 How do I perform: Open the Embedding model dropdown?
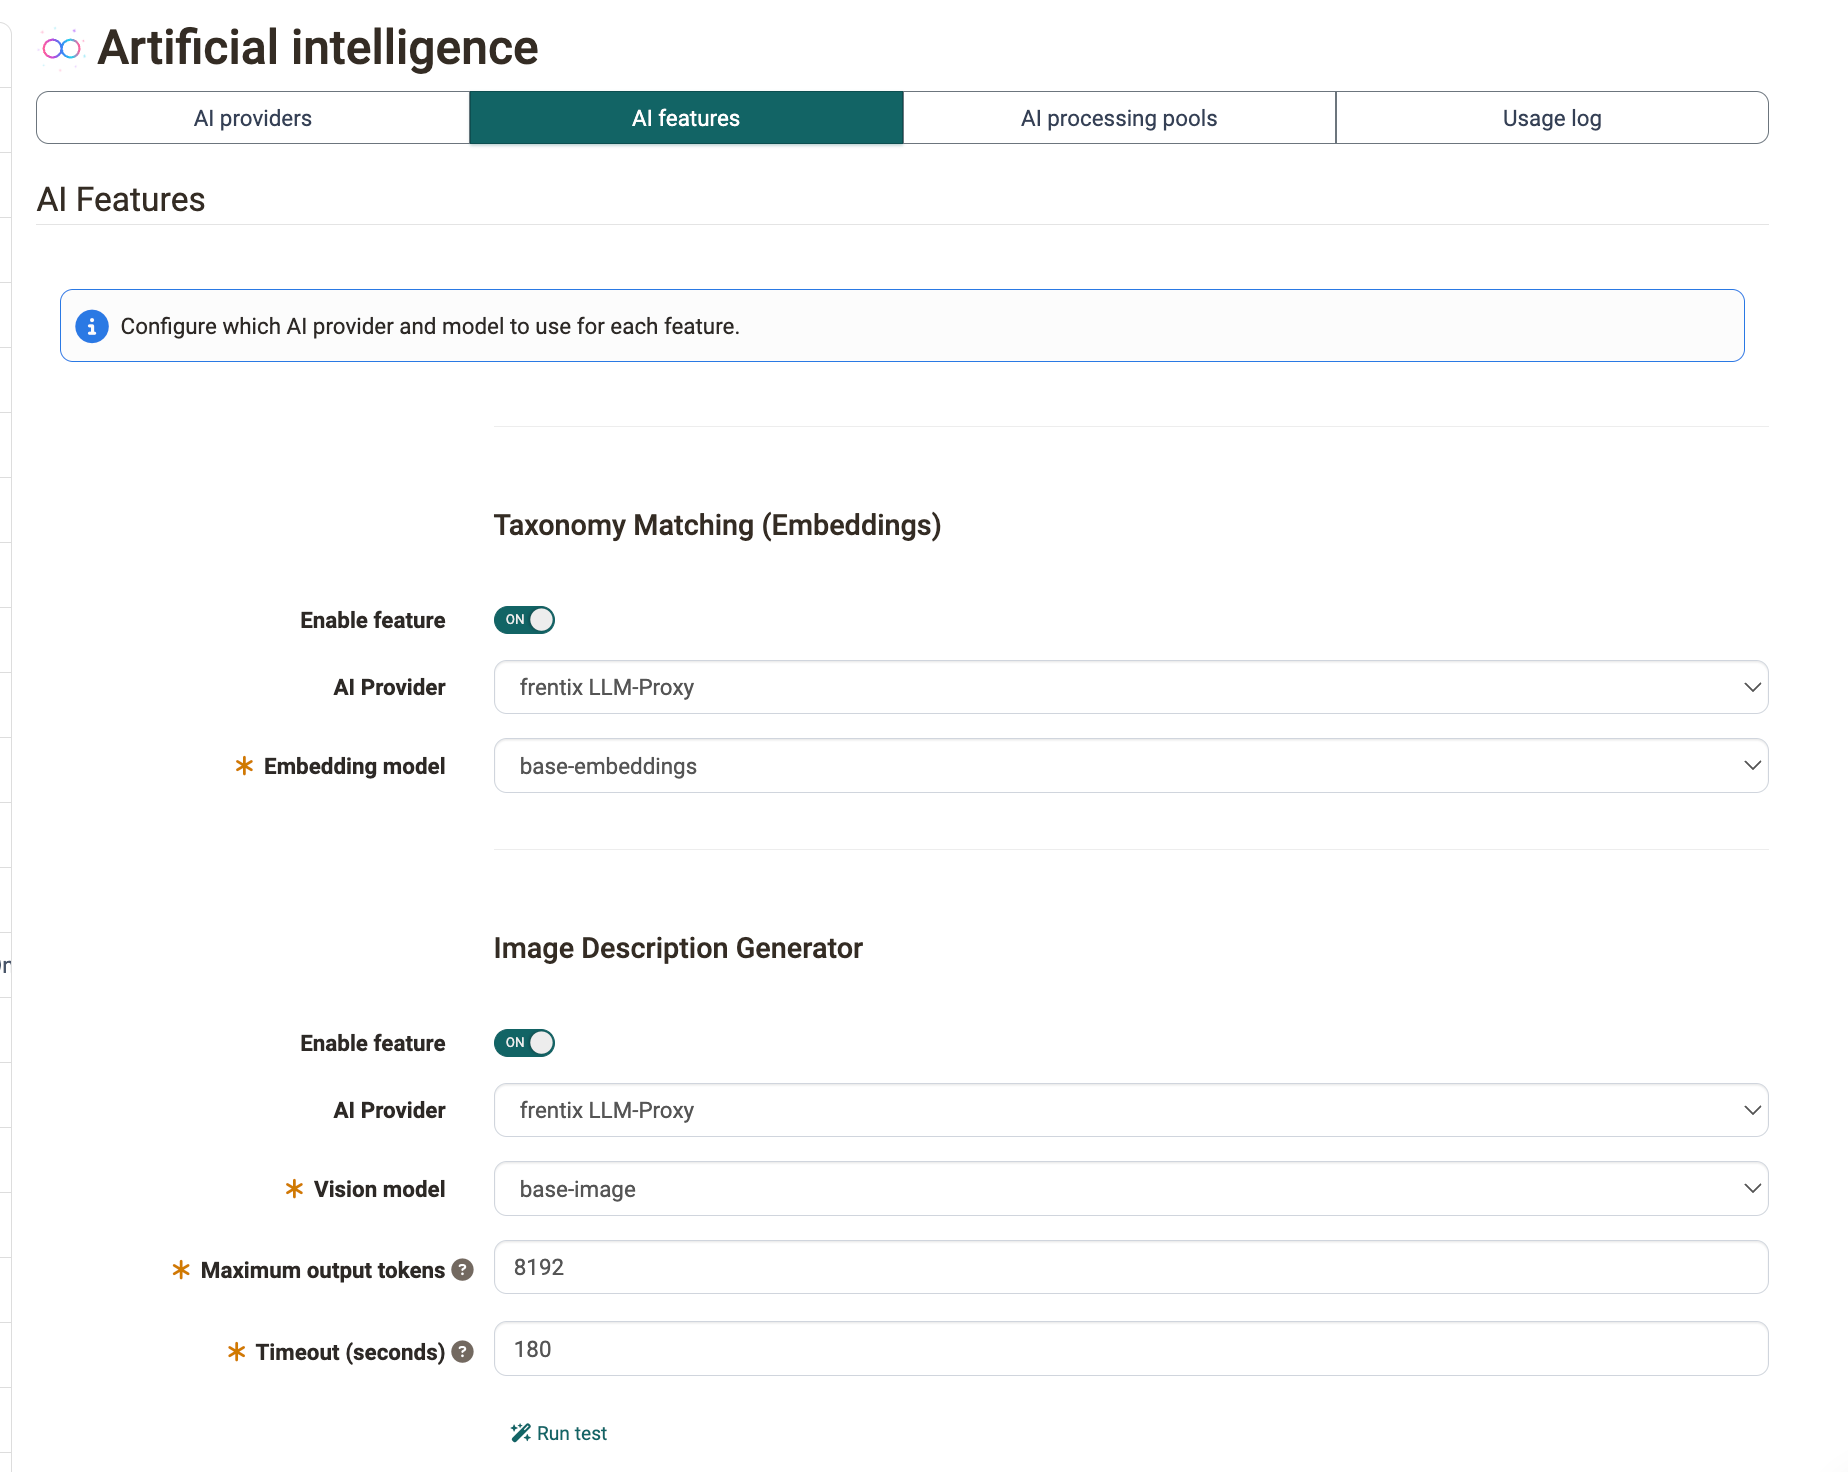coord(1131,766)
